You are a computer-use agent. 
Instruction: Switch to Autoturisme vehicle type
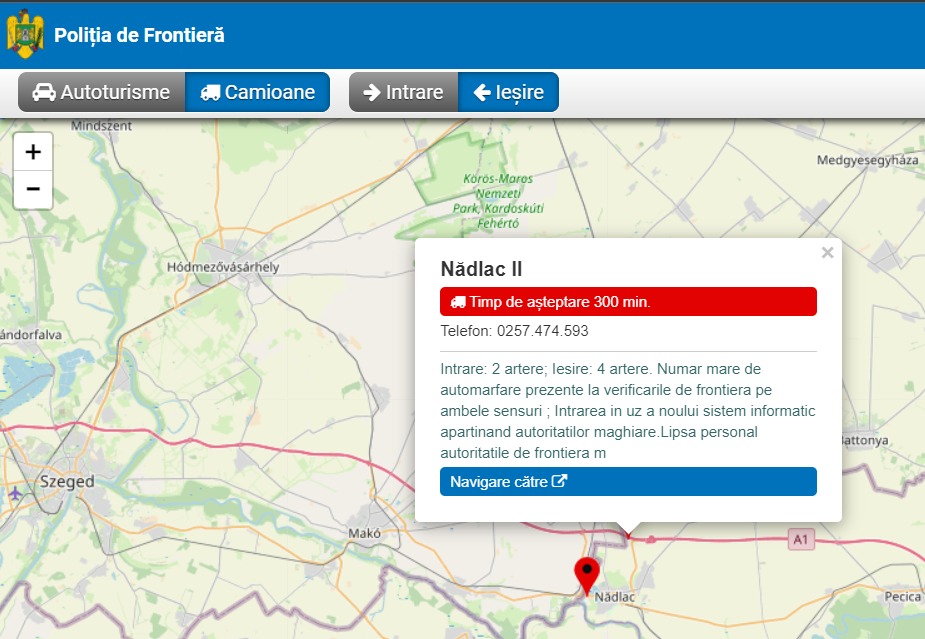tap(102, 92)
